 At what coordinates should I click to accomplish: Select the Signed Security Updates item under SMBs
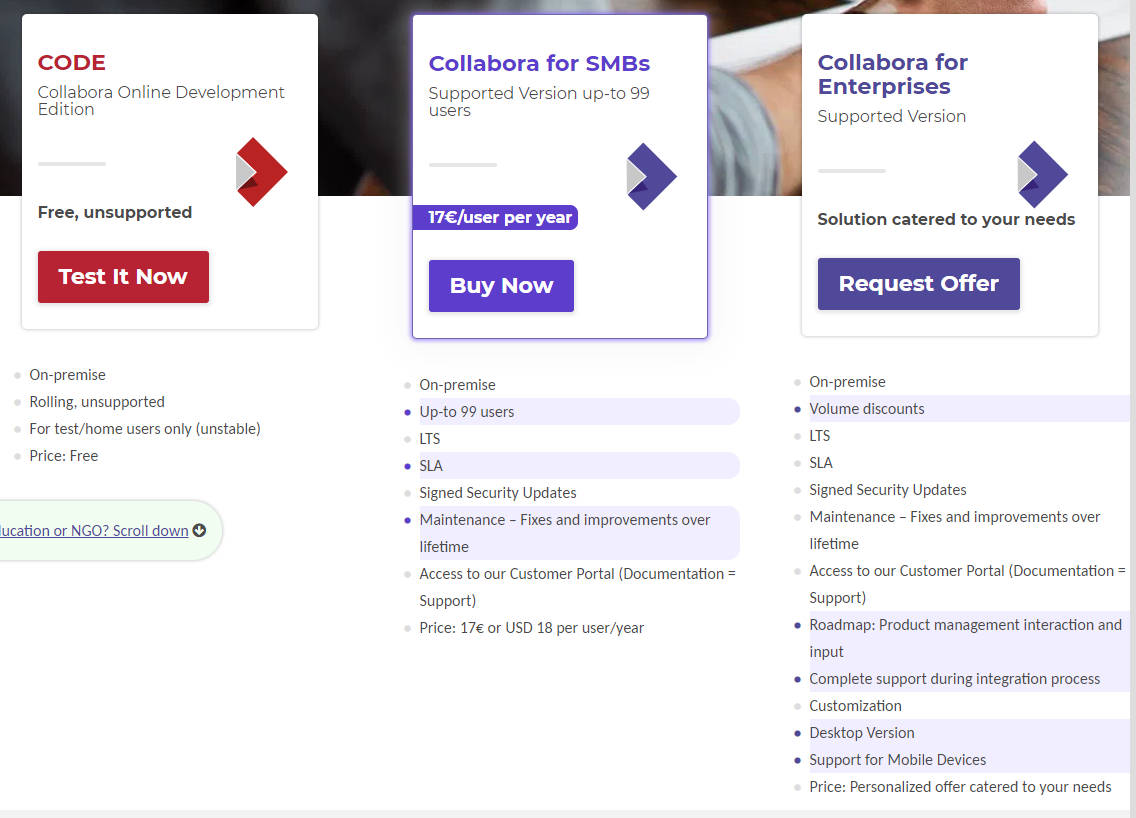pyautogui.click(x=498, y=492)
